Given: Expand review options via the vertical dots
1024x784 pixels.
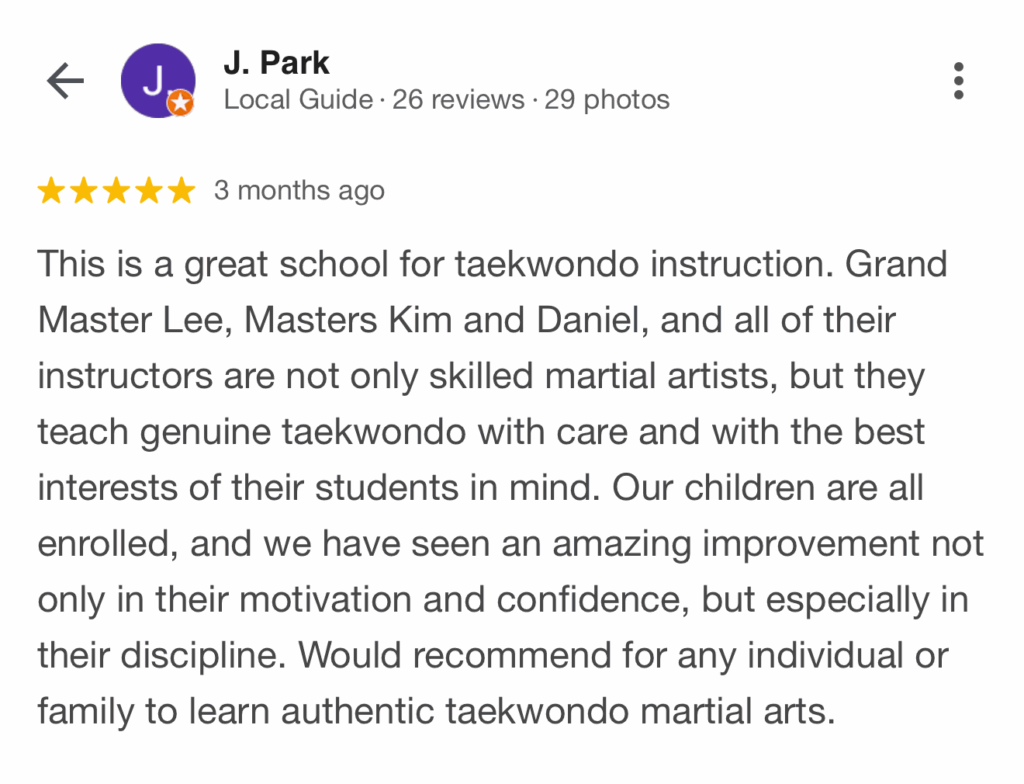Looking at the screenshot, I should (957, 81).
